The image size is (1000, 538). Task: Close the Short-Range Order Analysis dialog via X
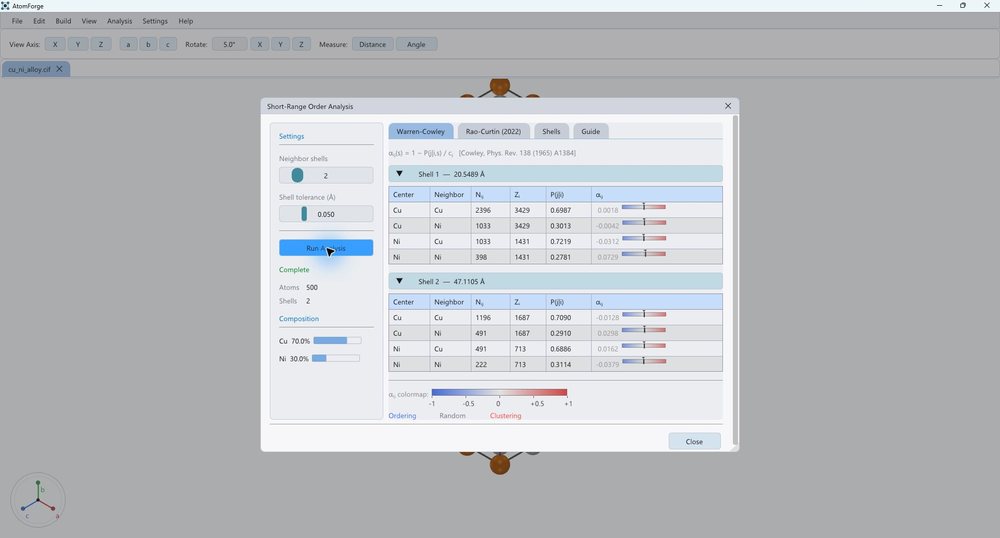tap(728, 106)
